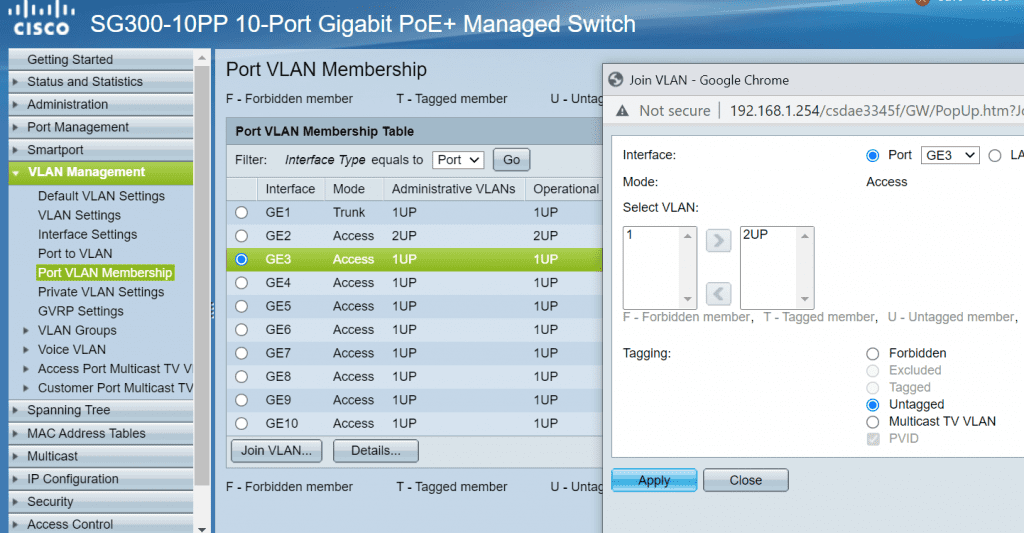Expand Administration menu

point(101,105)
